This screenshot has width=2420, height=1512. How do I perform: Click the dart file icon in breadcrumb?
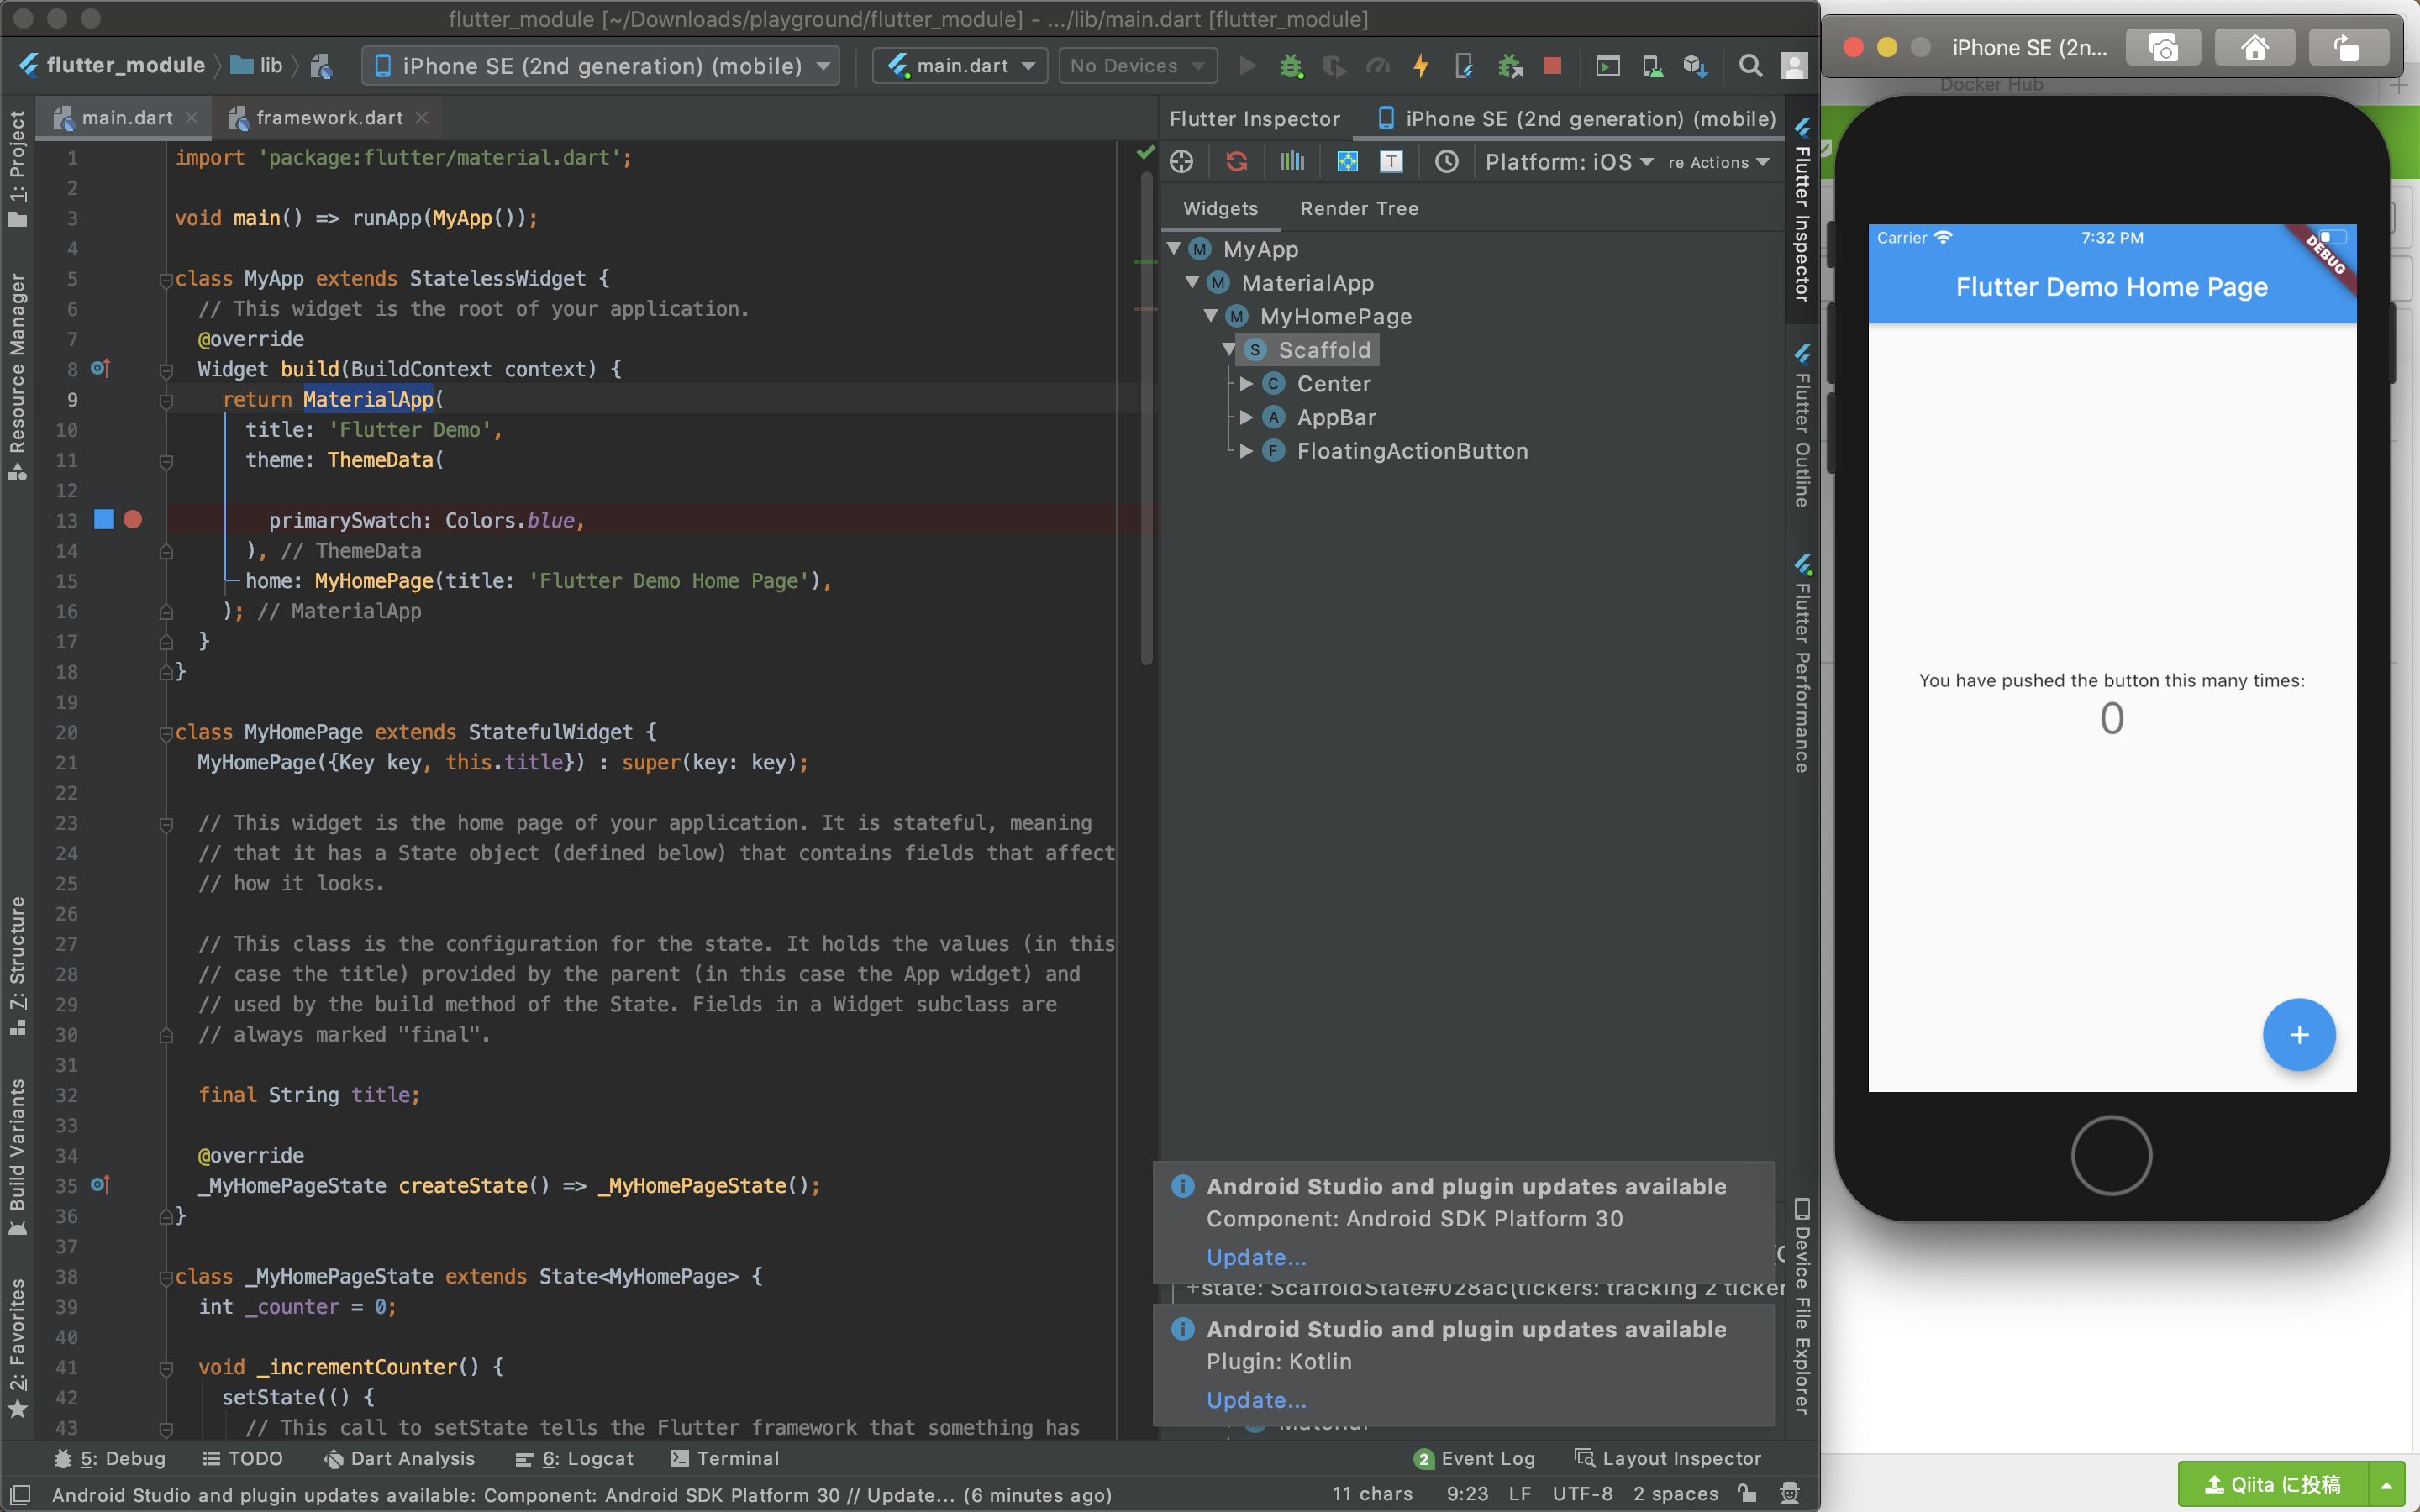click(321, 66)
